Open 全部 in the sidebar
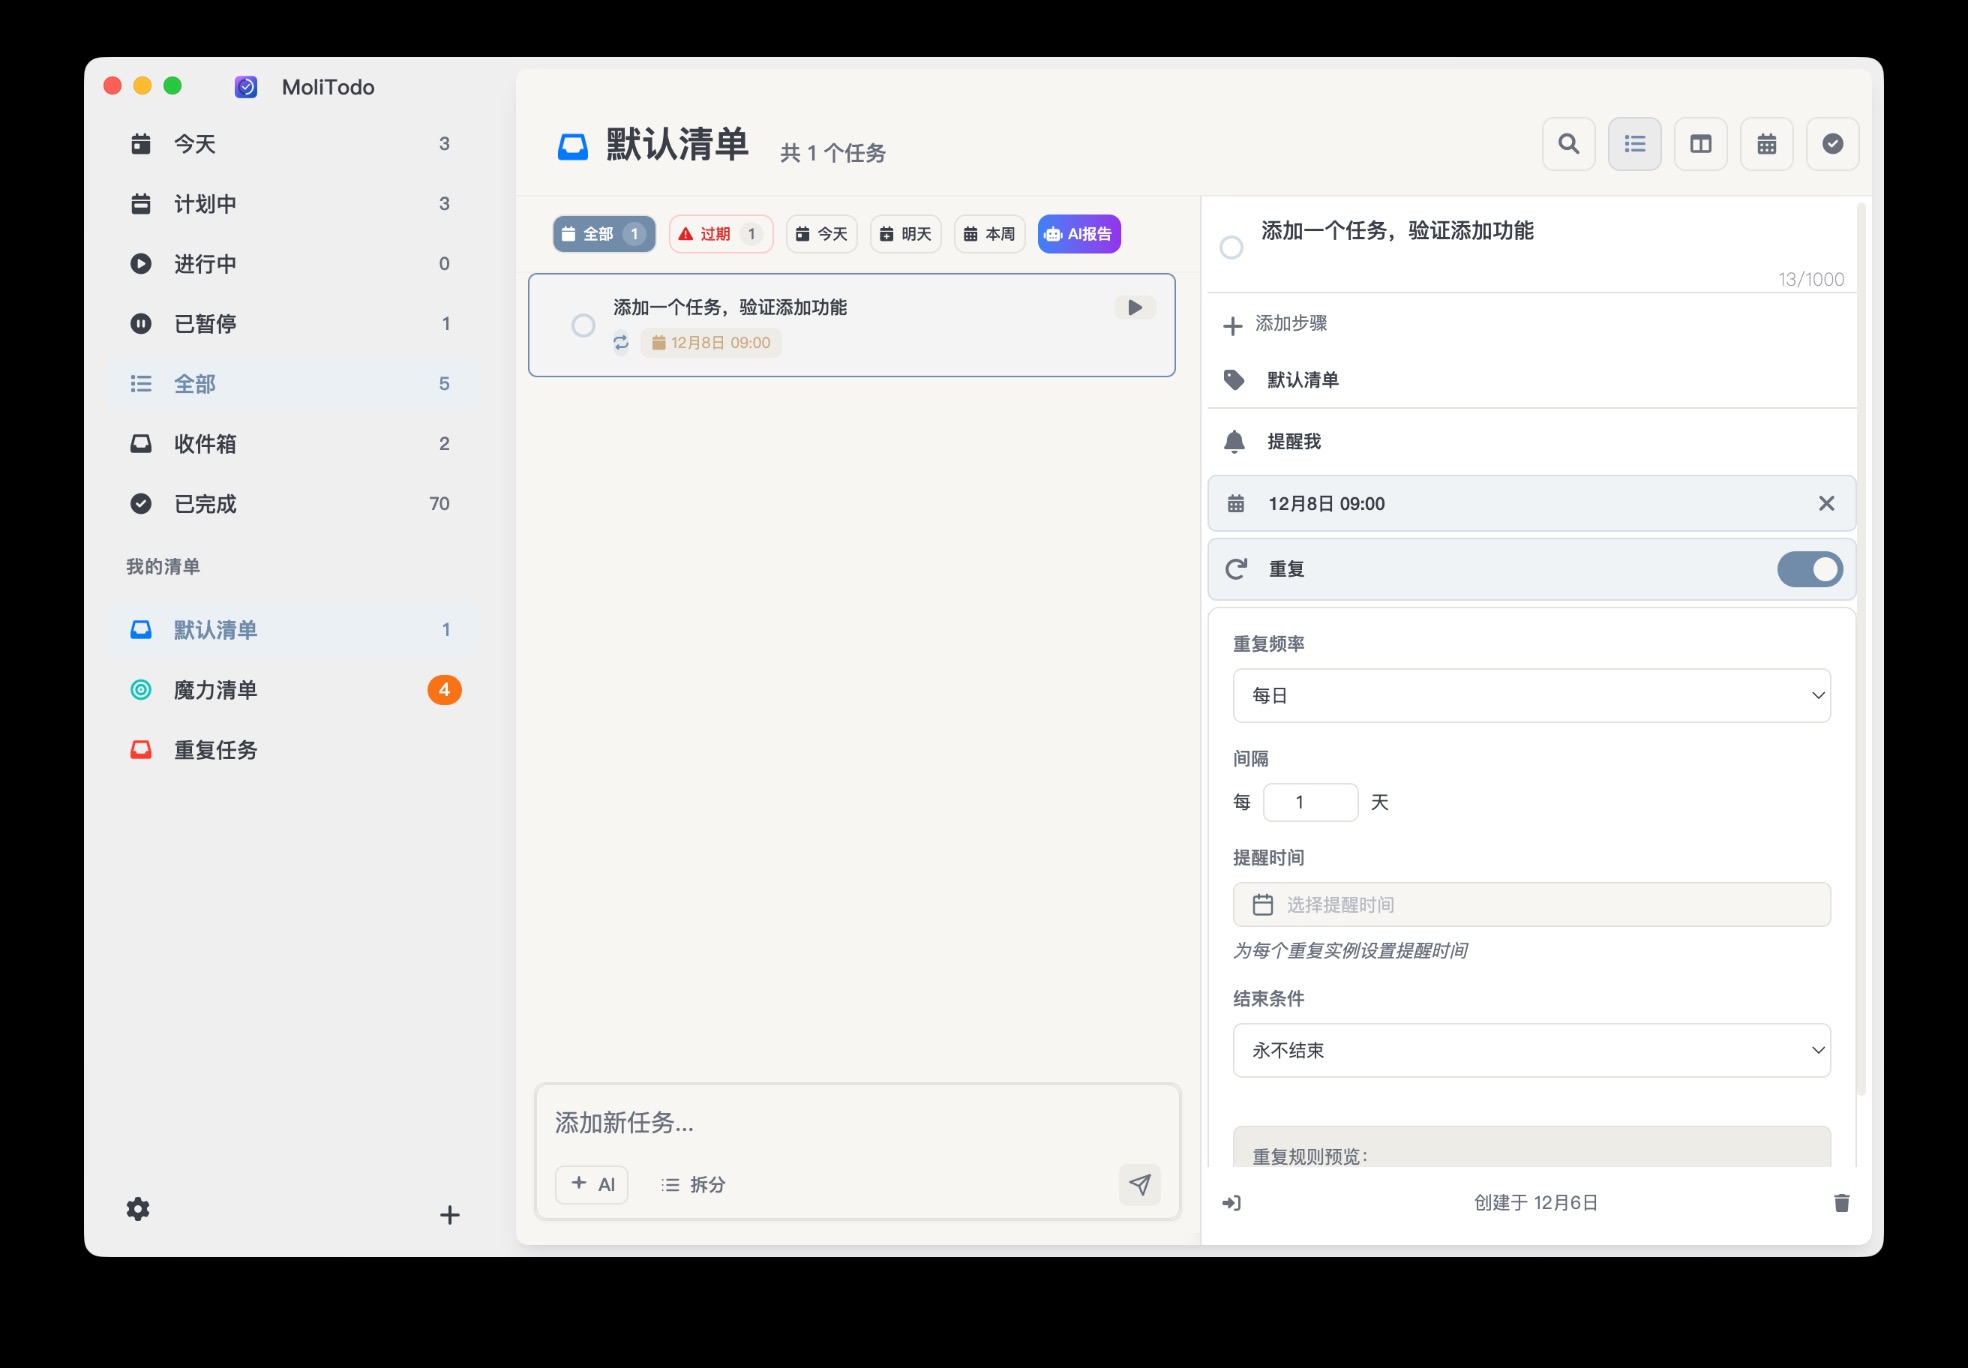This screenshot has width=1968, height=1368. click(293, 384)
